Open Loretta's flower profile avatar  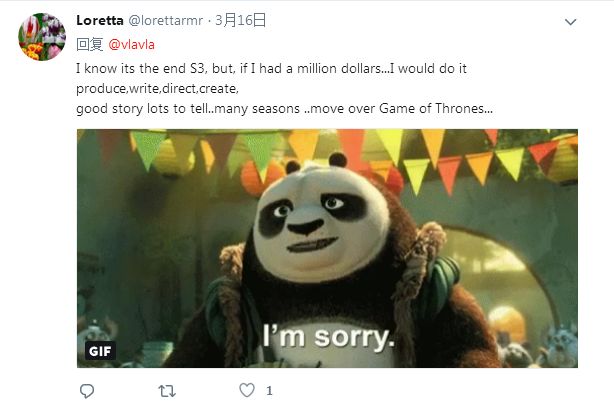(x=42, y=37)
